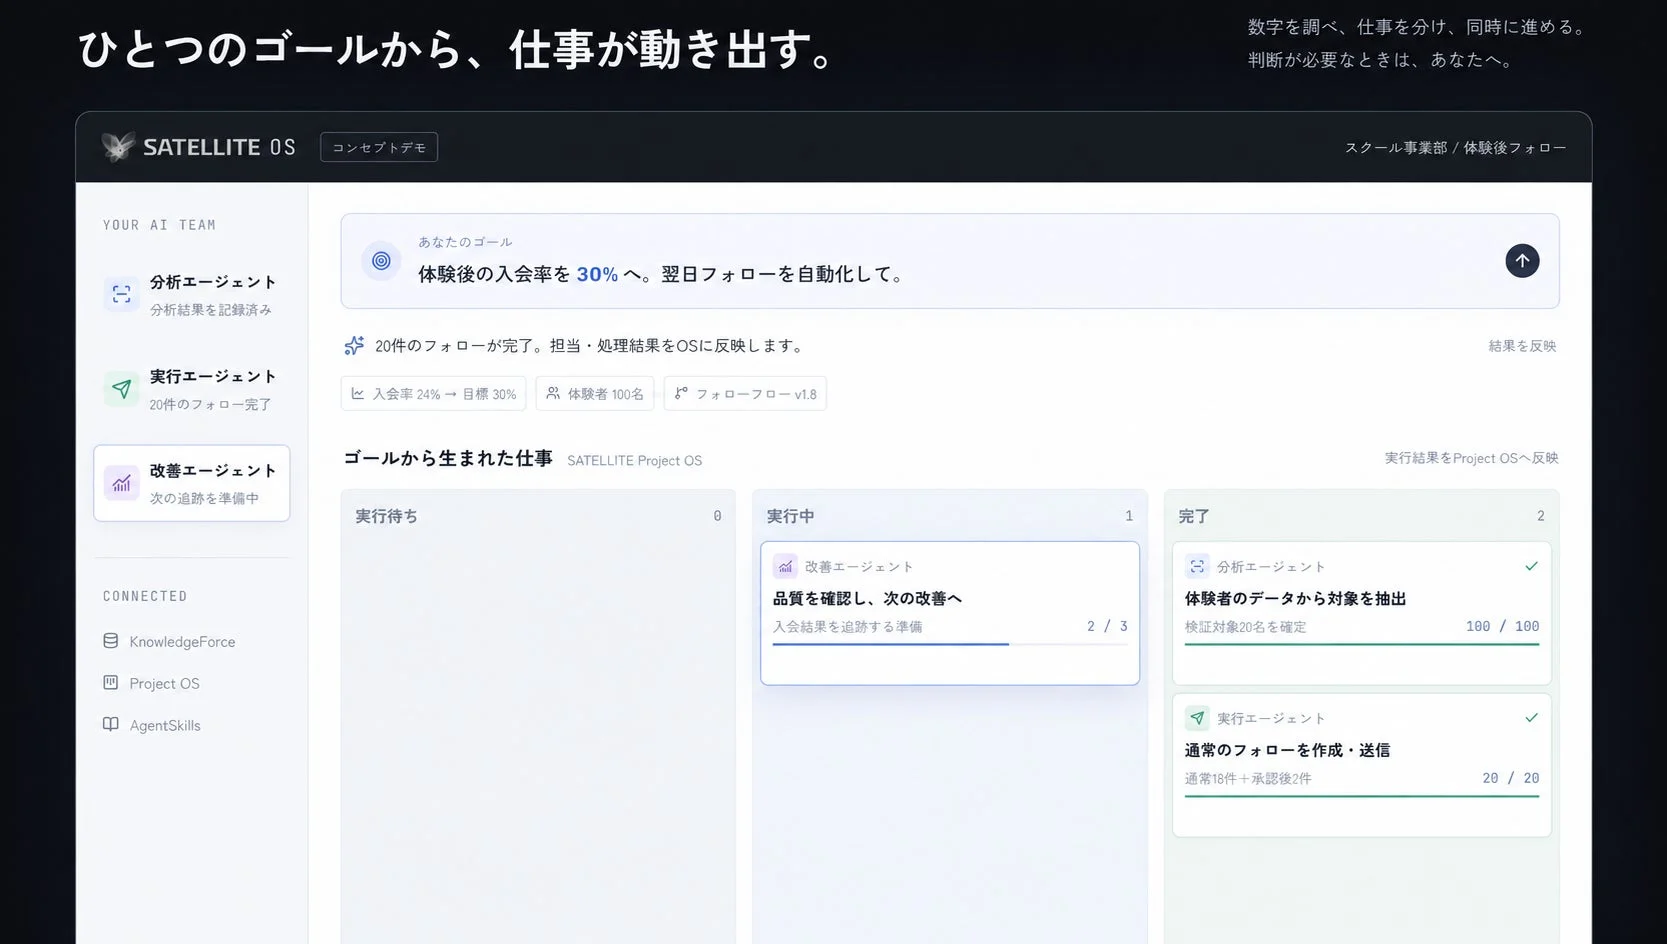Click 実行結果をProject OSへ反映 link
Screen dimensions: 1667x944
(x=1471, y=458)
